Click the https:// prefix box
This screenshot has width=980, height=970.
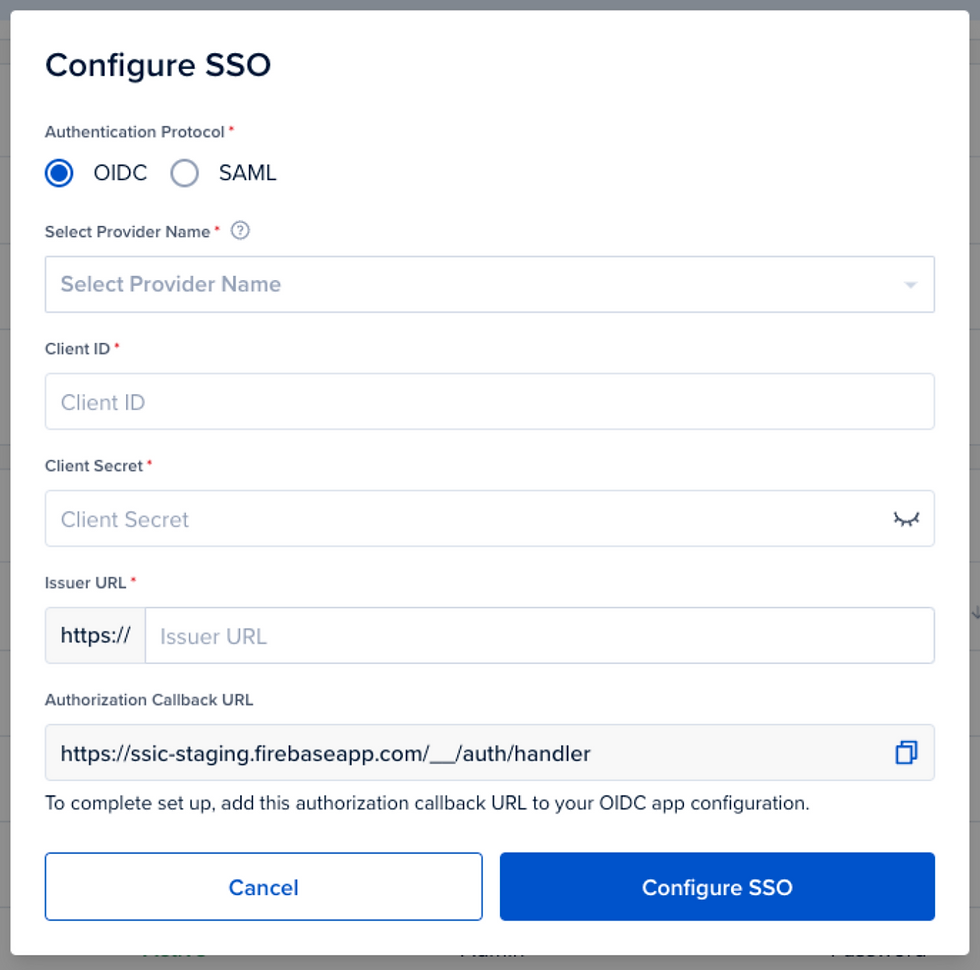click(x=95, y=636)
